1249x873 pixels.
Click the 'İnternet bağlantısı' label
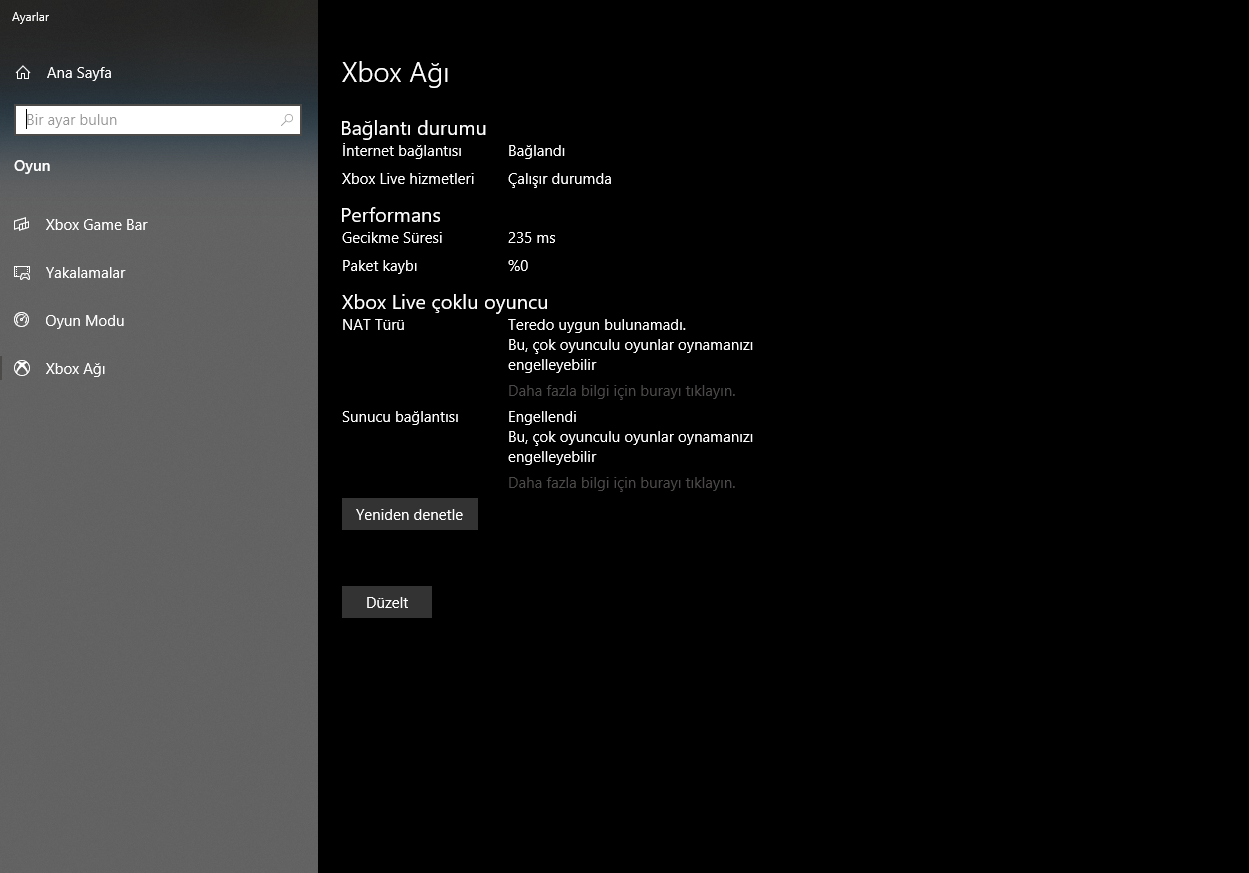[402, 151]
